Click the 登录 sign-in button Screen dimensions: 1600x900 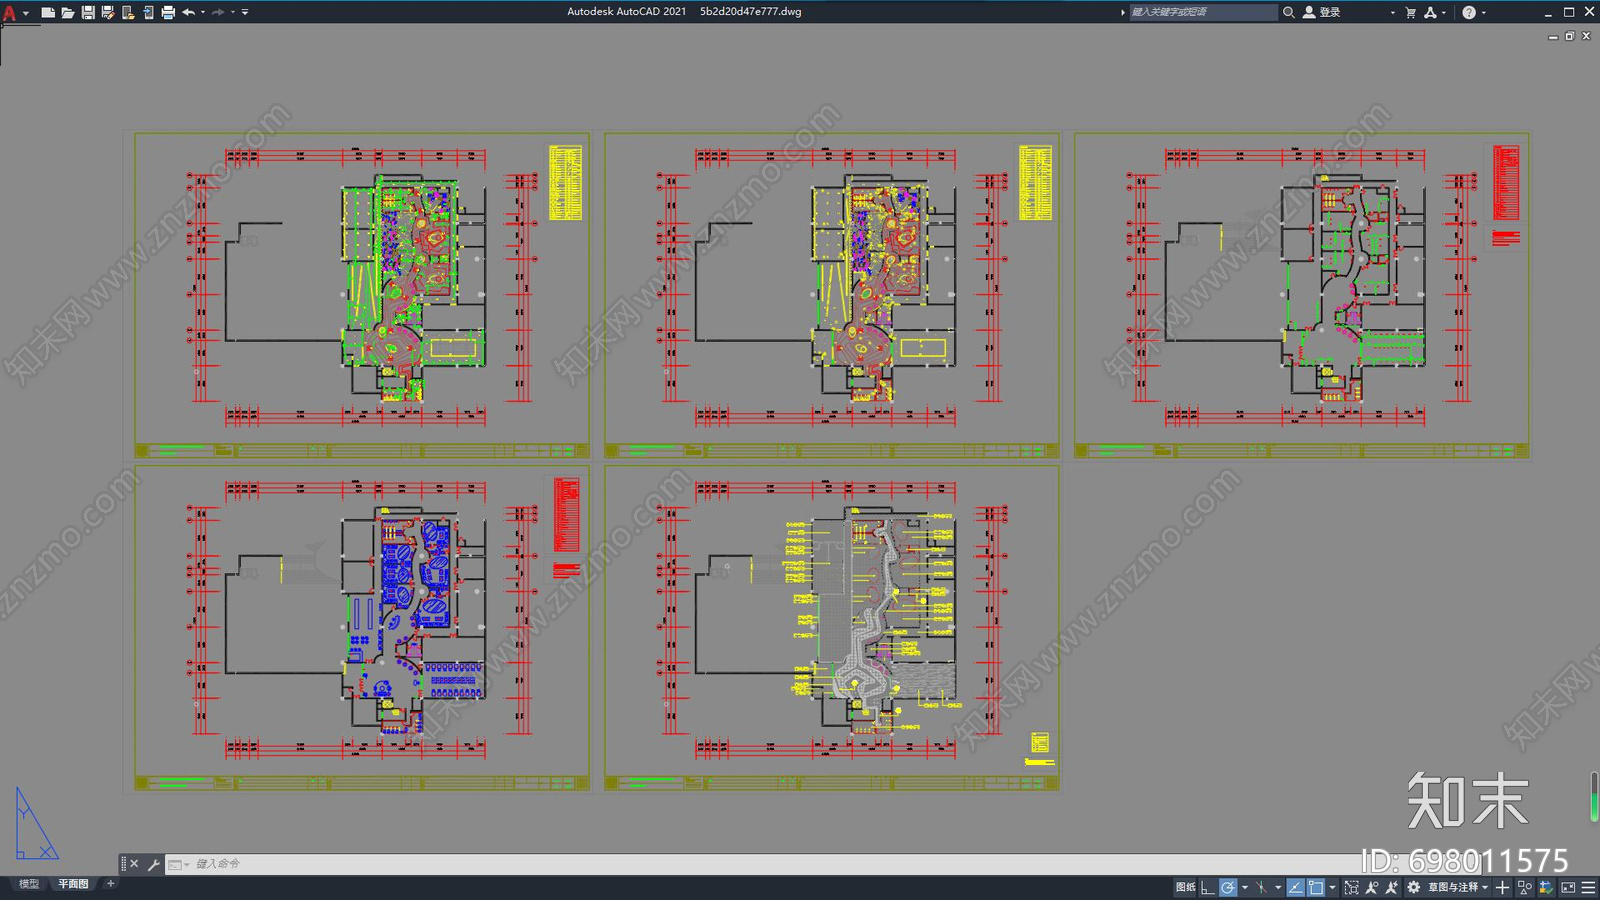coord(1322,12)
